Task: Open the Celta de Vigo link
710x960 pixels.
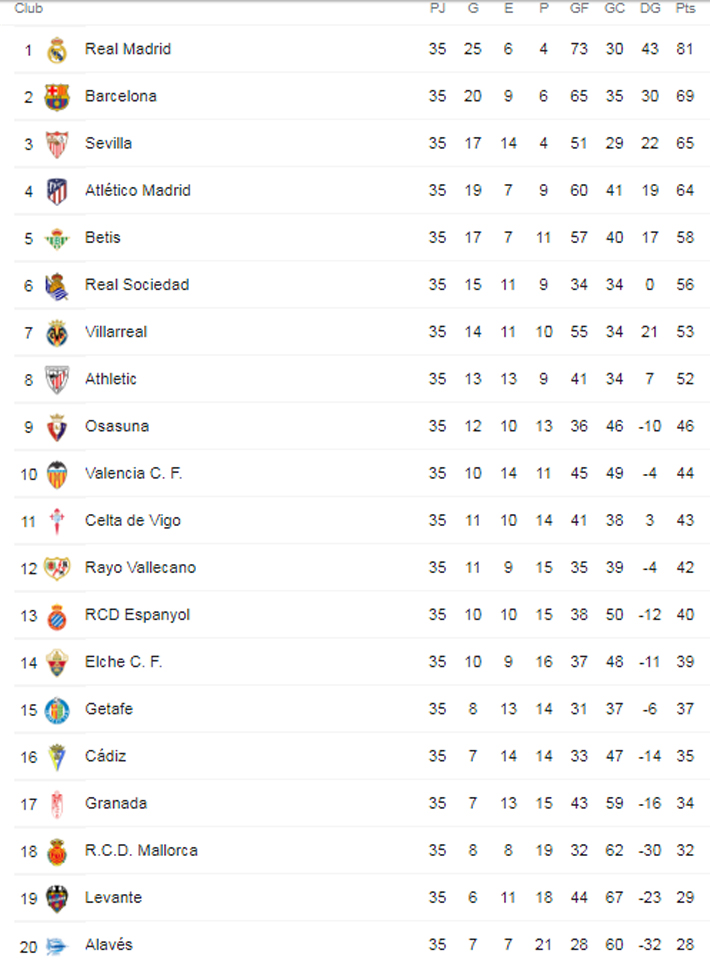Action: pos(133,520)
